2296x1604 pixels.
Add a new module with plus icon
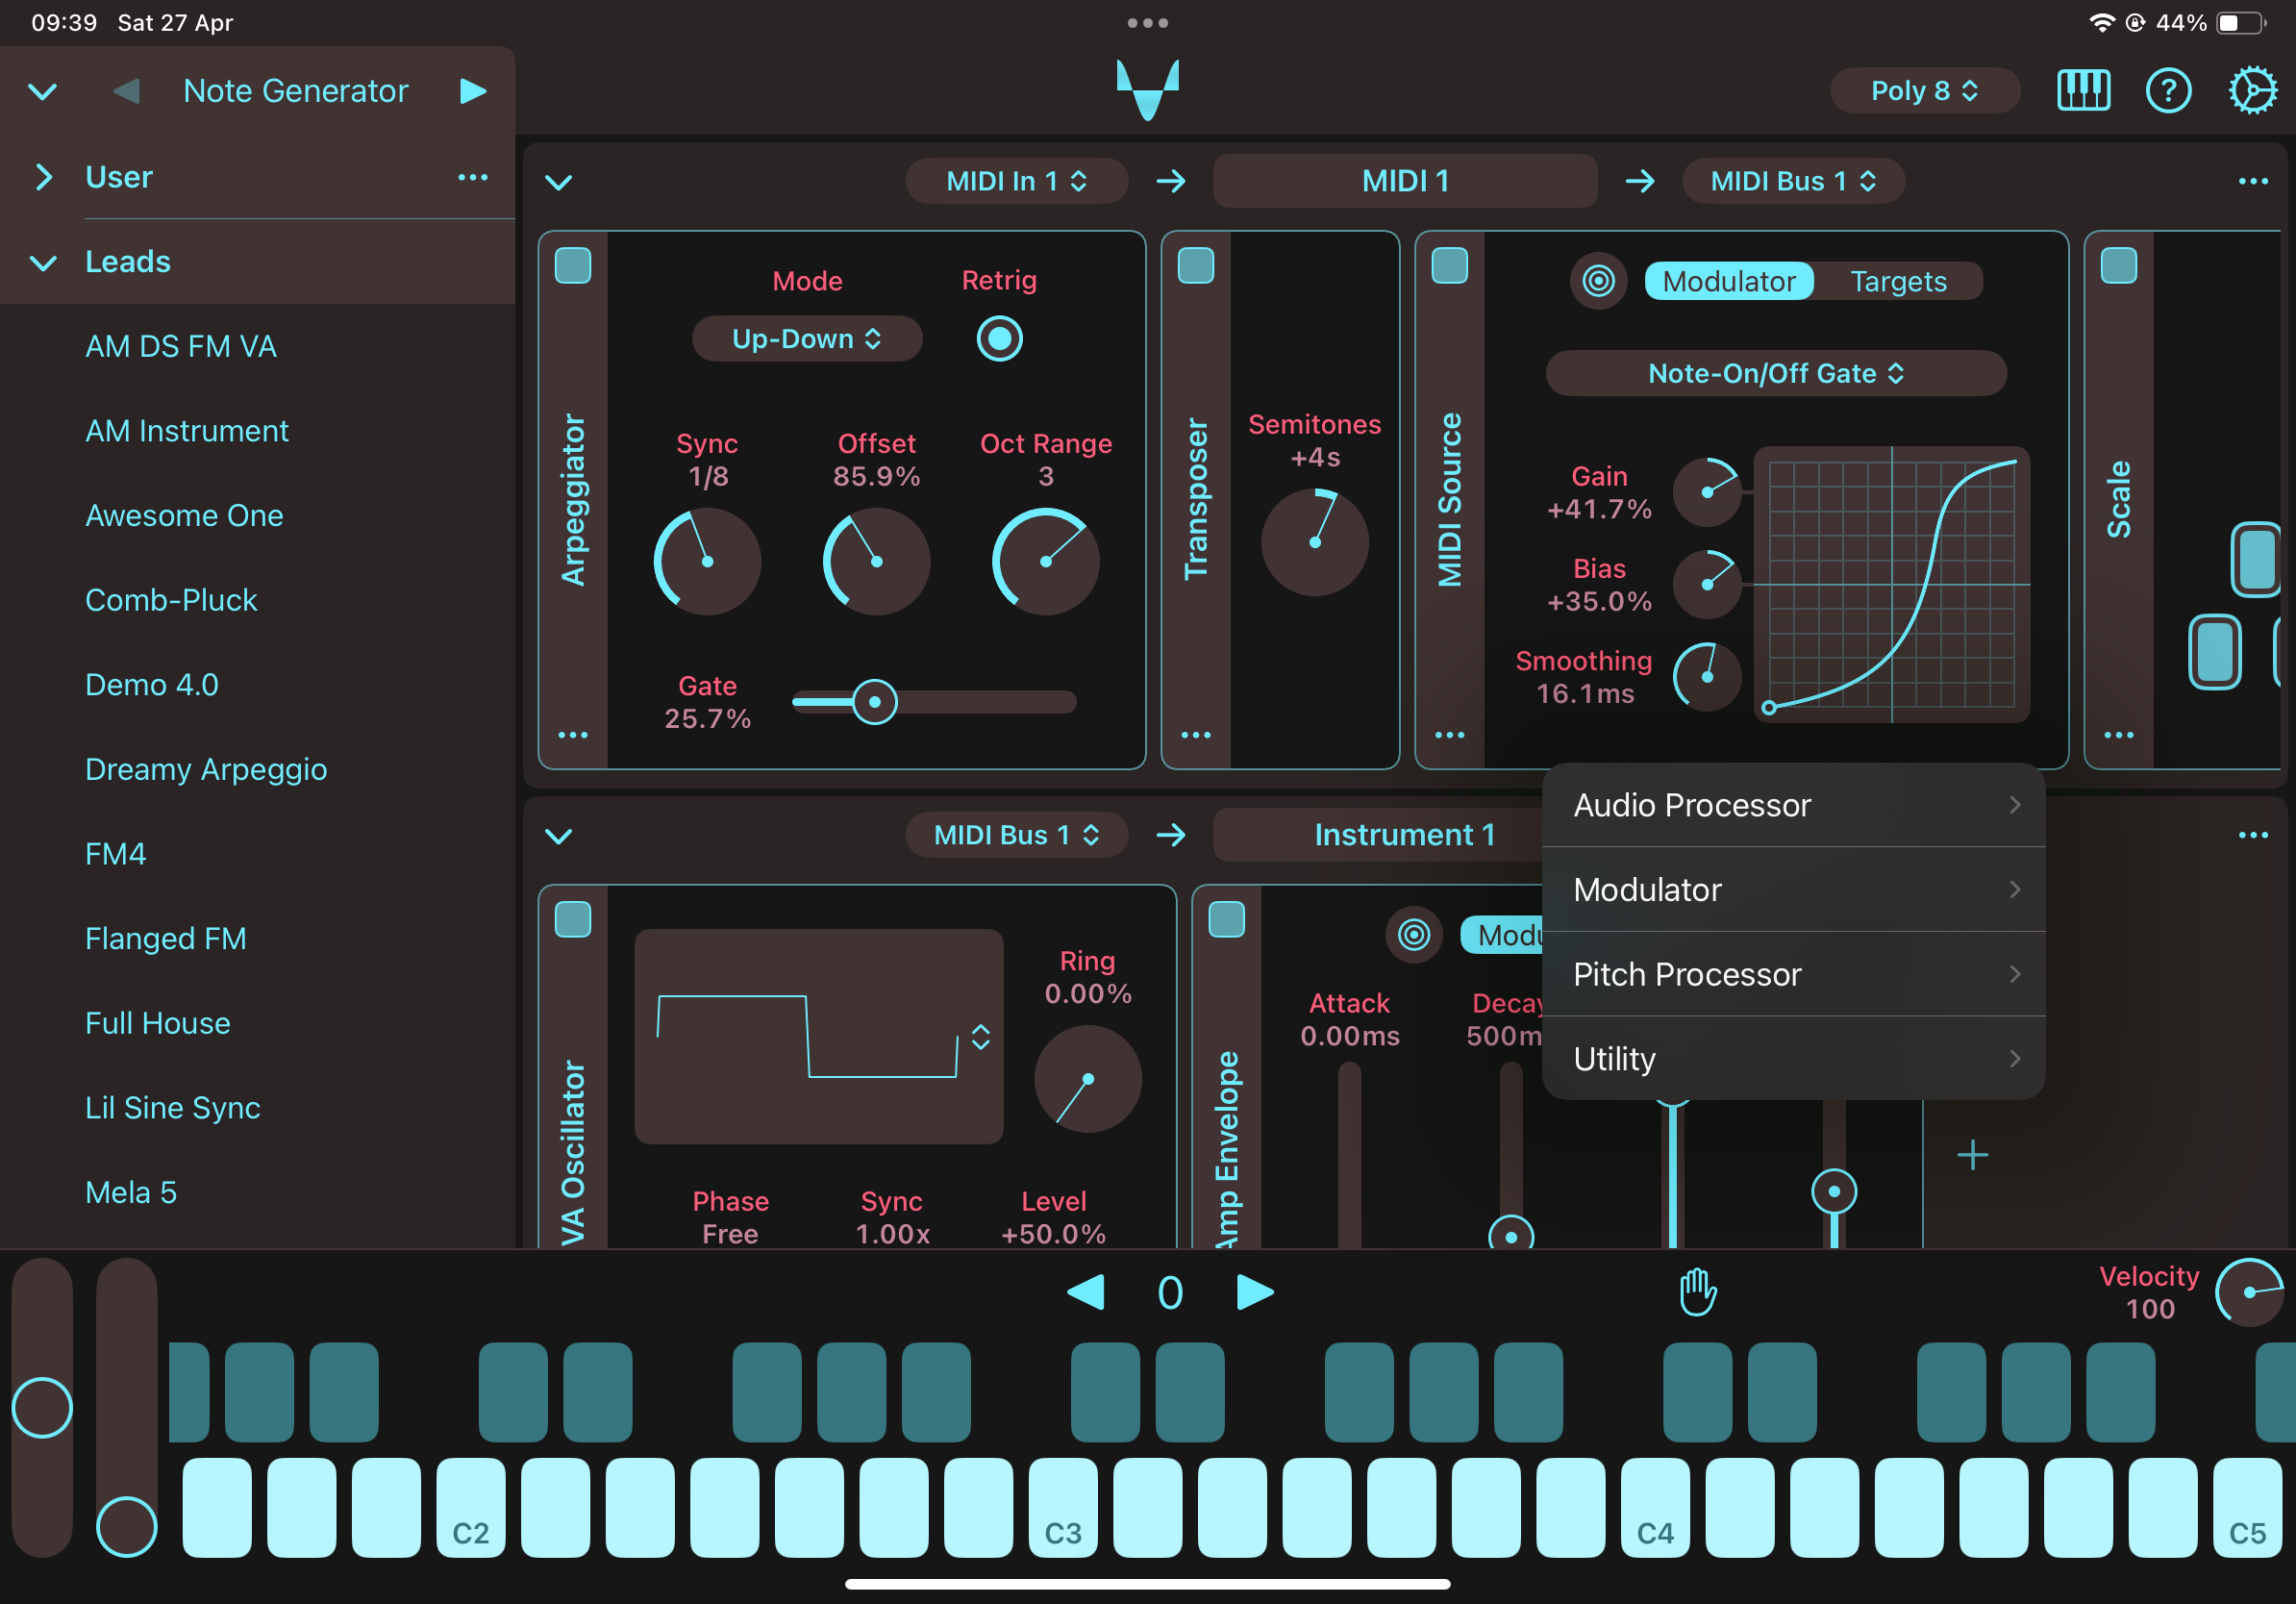(1972, 1155)
